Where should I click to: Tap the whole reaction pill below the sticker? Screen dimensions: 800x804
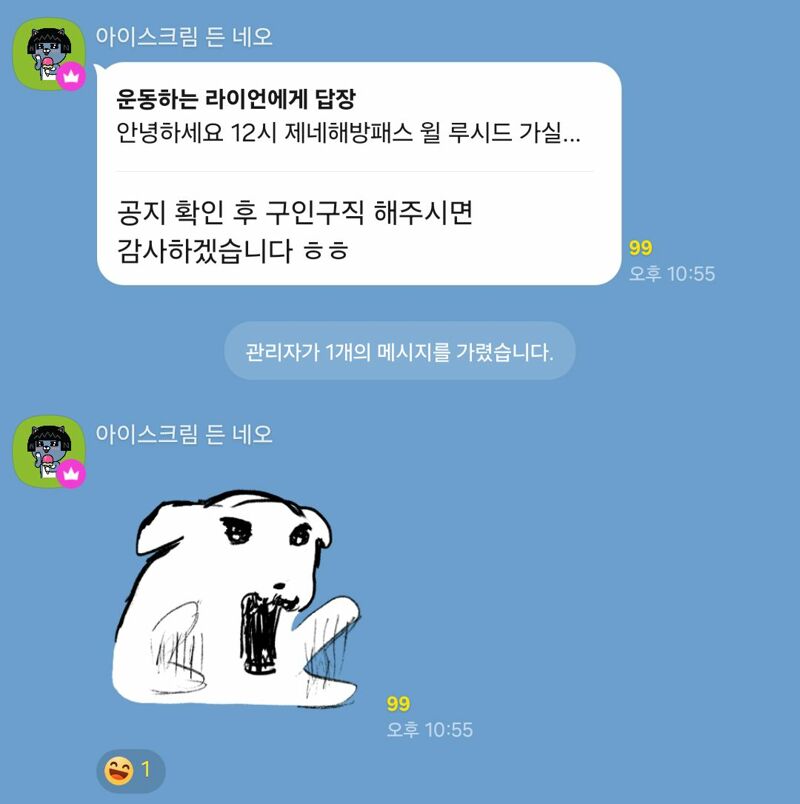click(131, 771)
